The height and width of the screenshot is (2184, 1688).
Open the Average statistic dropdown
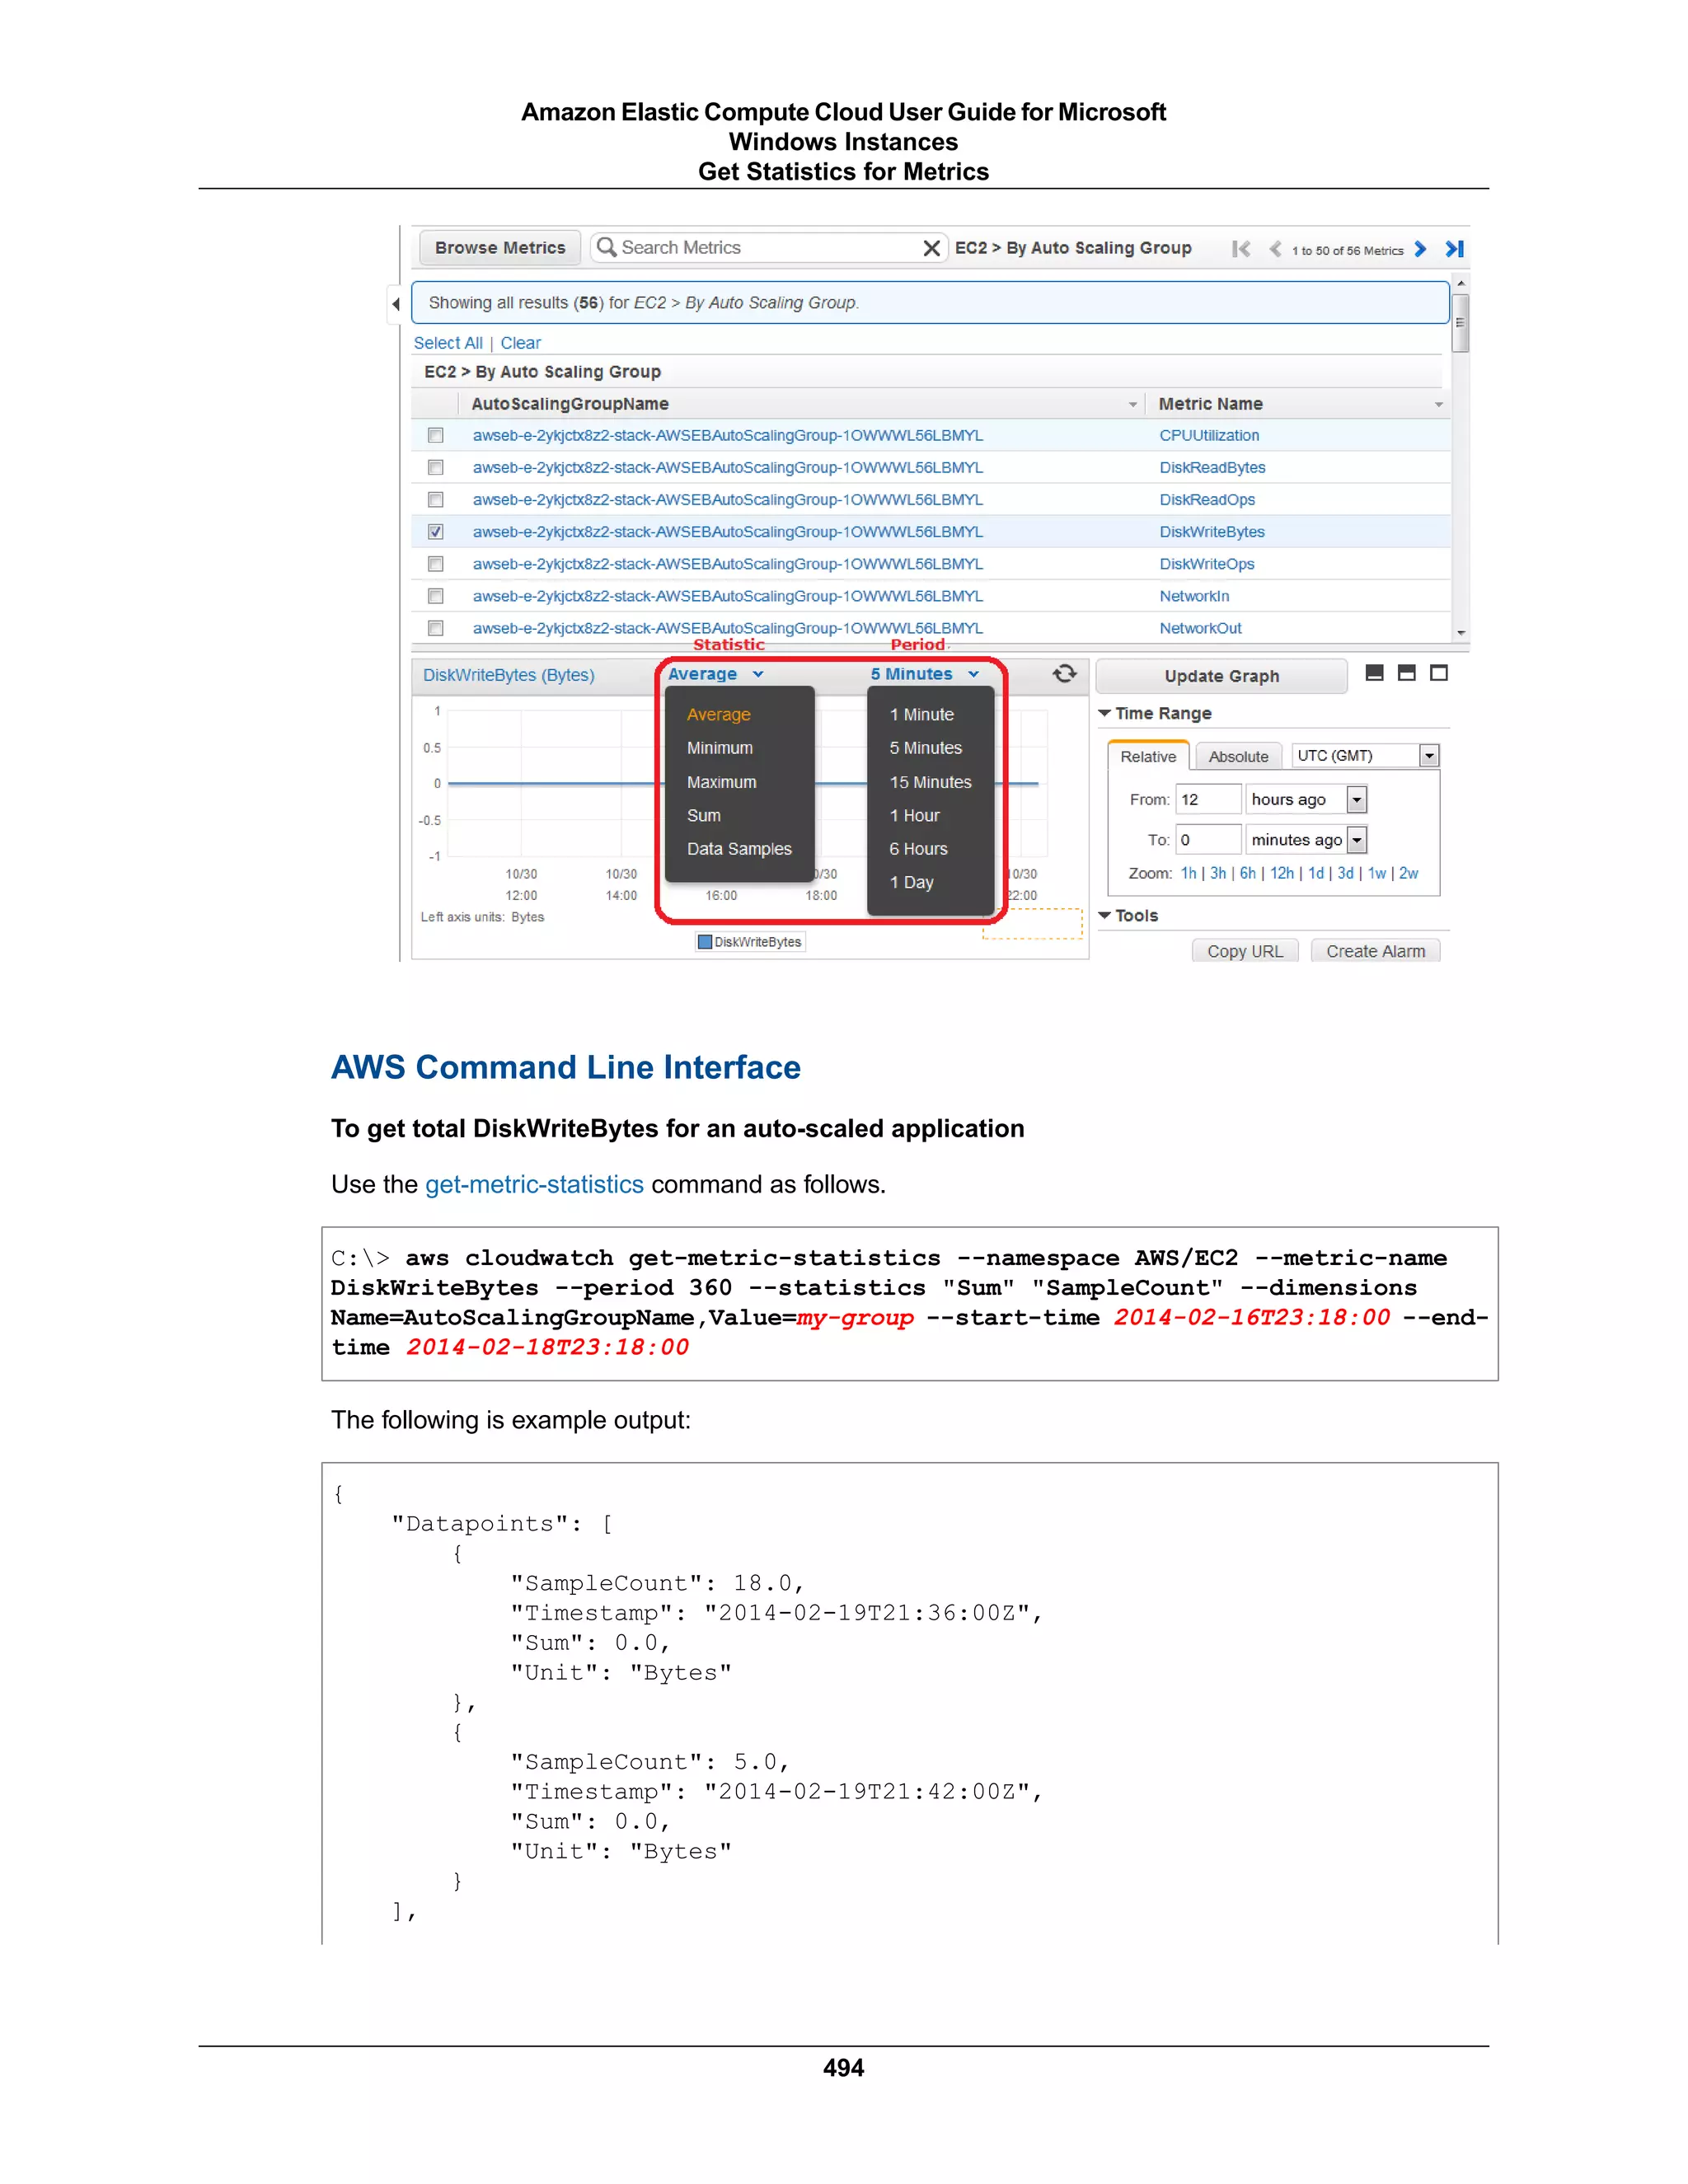[x=716, y=674]
